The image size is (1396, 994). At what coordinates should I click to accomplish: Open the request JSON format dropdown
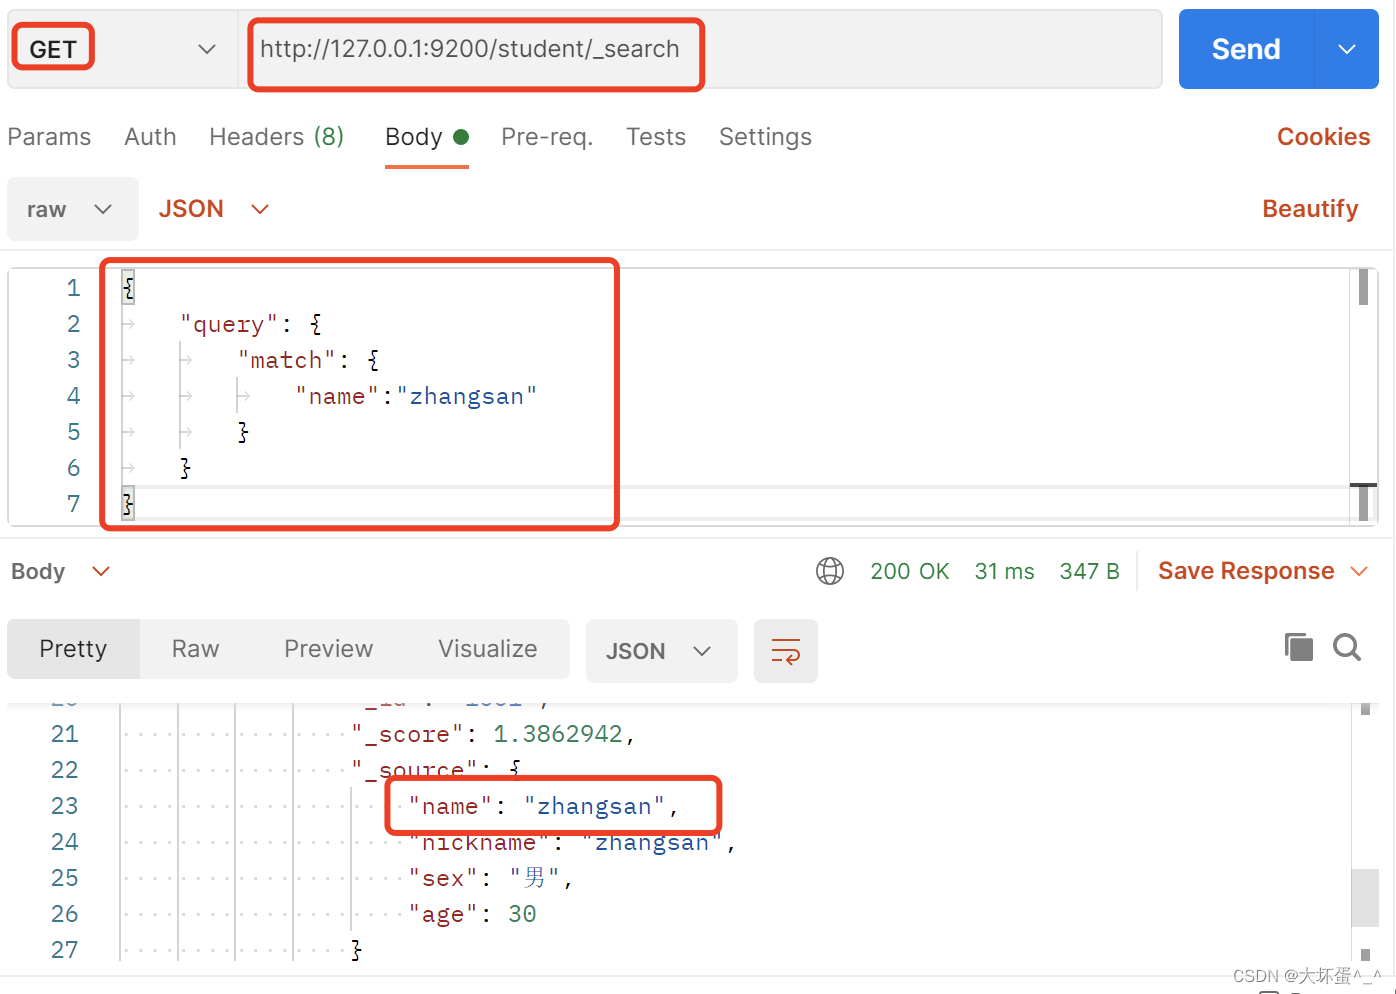tap(214, 209)
